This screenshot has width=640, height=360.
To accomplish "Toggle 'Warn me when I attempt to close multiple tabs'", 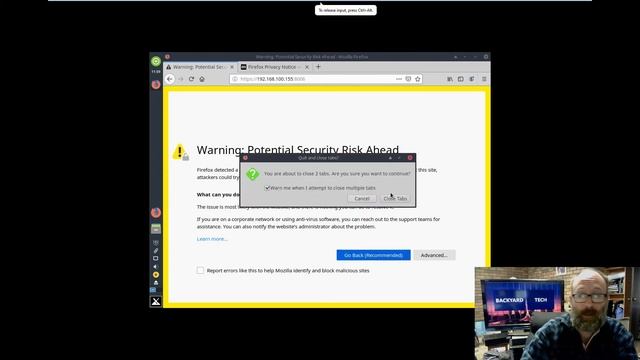I will 267,188.
